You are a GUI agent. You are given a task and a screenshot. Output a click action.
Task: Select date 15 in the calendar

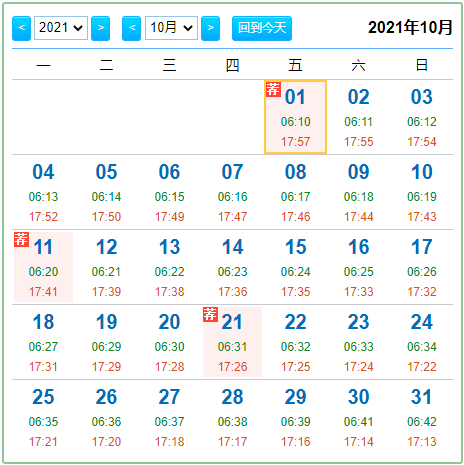point(295,267)
